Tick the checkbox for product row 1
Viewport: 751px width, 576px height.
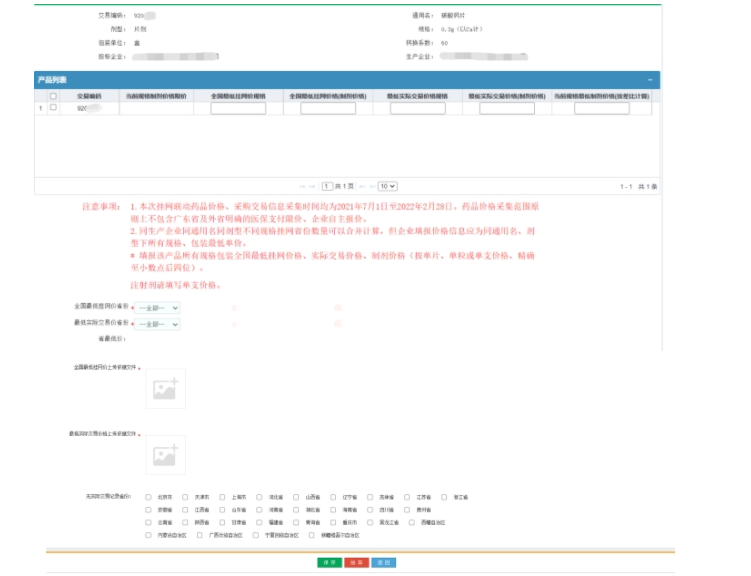(x=53, y=107)
